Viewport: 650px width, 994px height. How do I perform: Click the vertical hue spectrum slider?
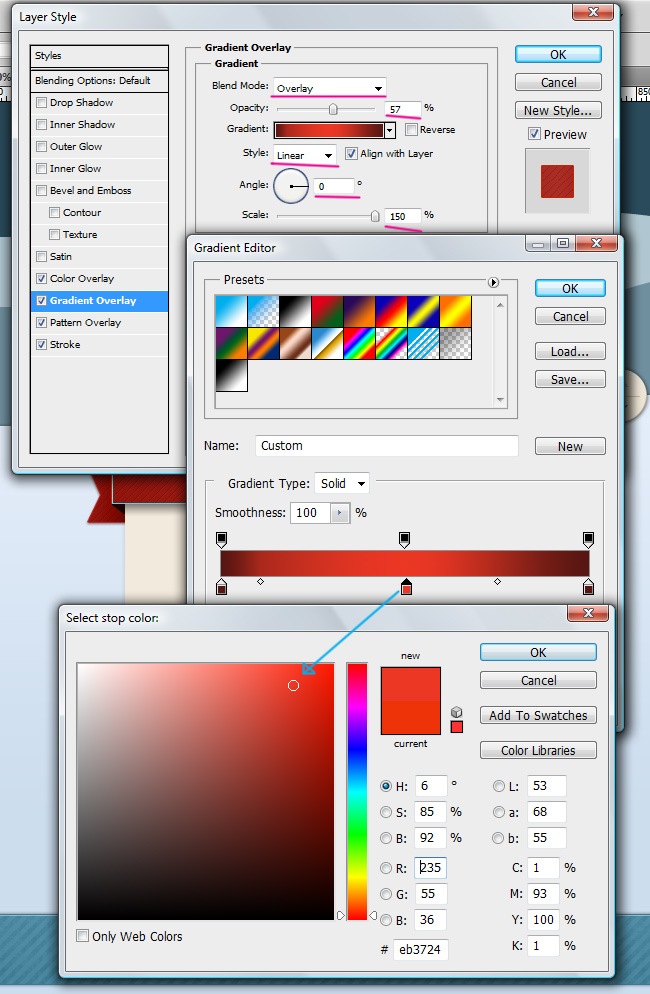pyautogui.click(x=357, y=790)
